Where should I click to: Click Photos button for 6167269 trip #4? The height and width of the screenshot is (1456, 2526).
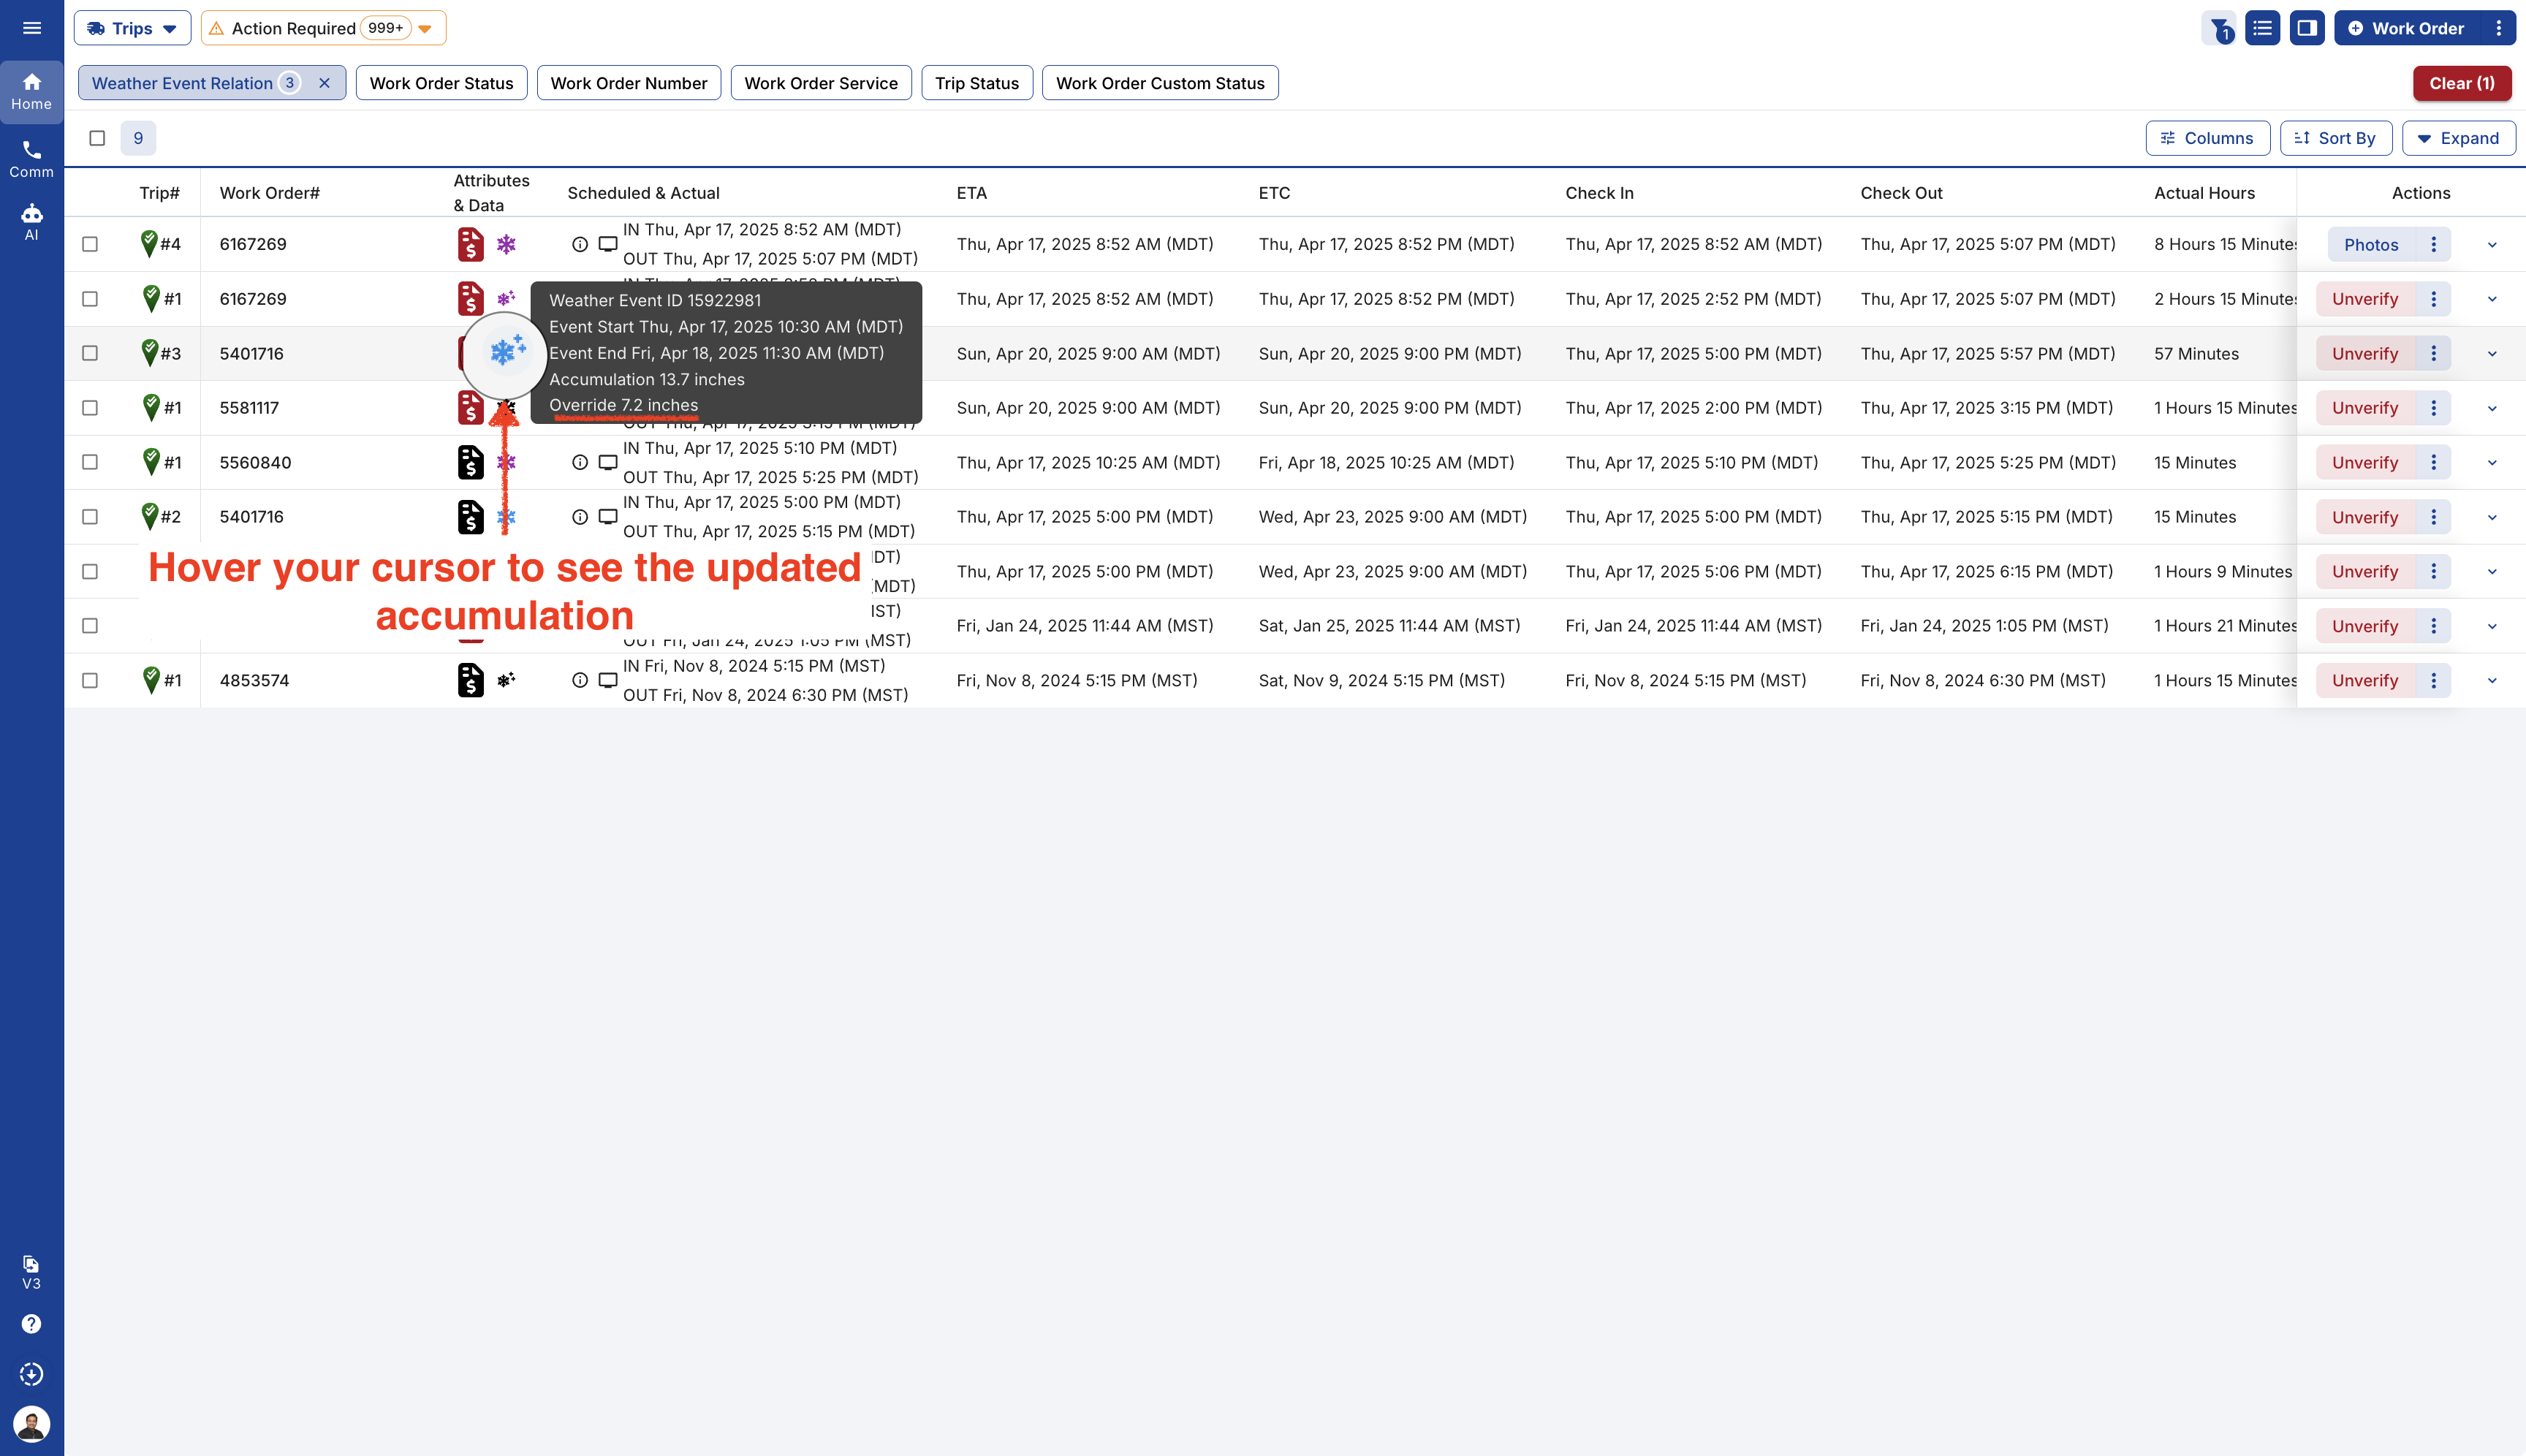pos(2370,245)
